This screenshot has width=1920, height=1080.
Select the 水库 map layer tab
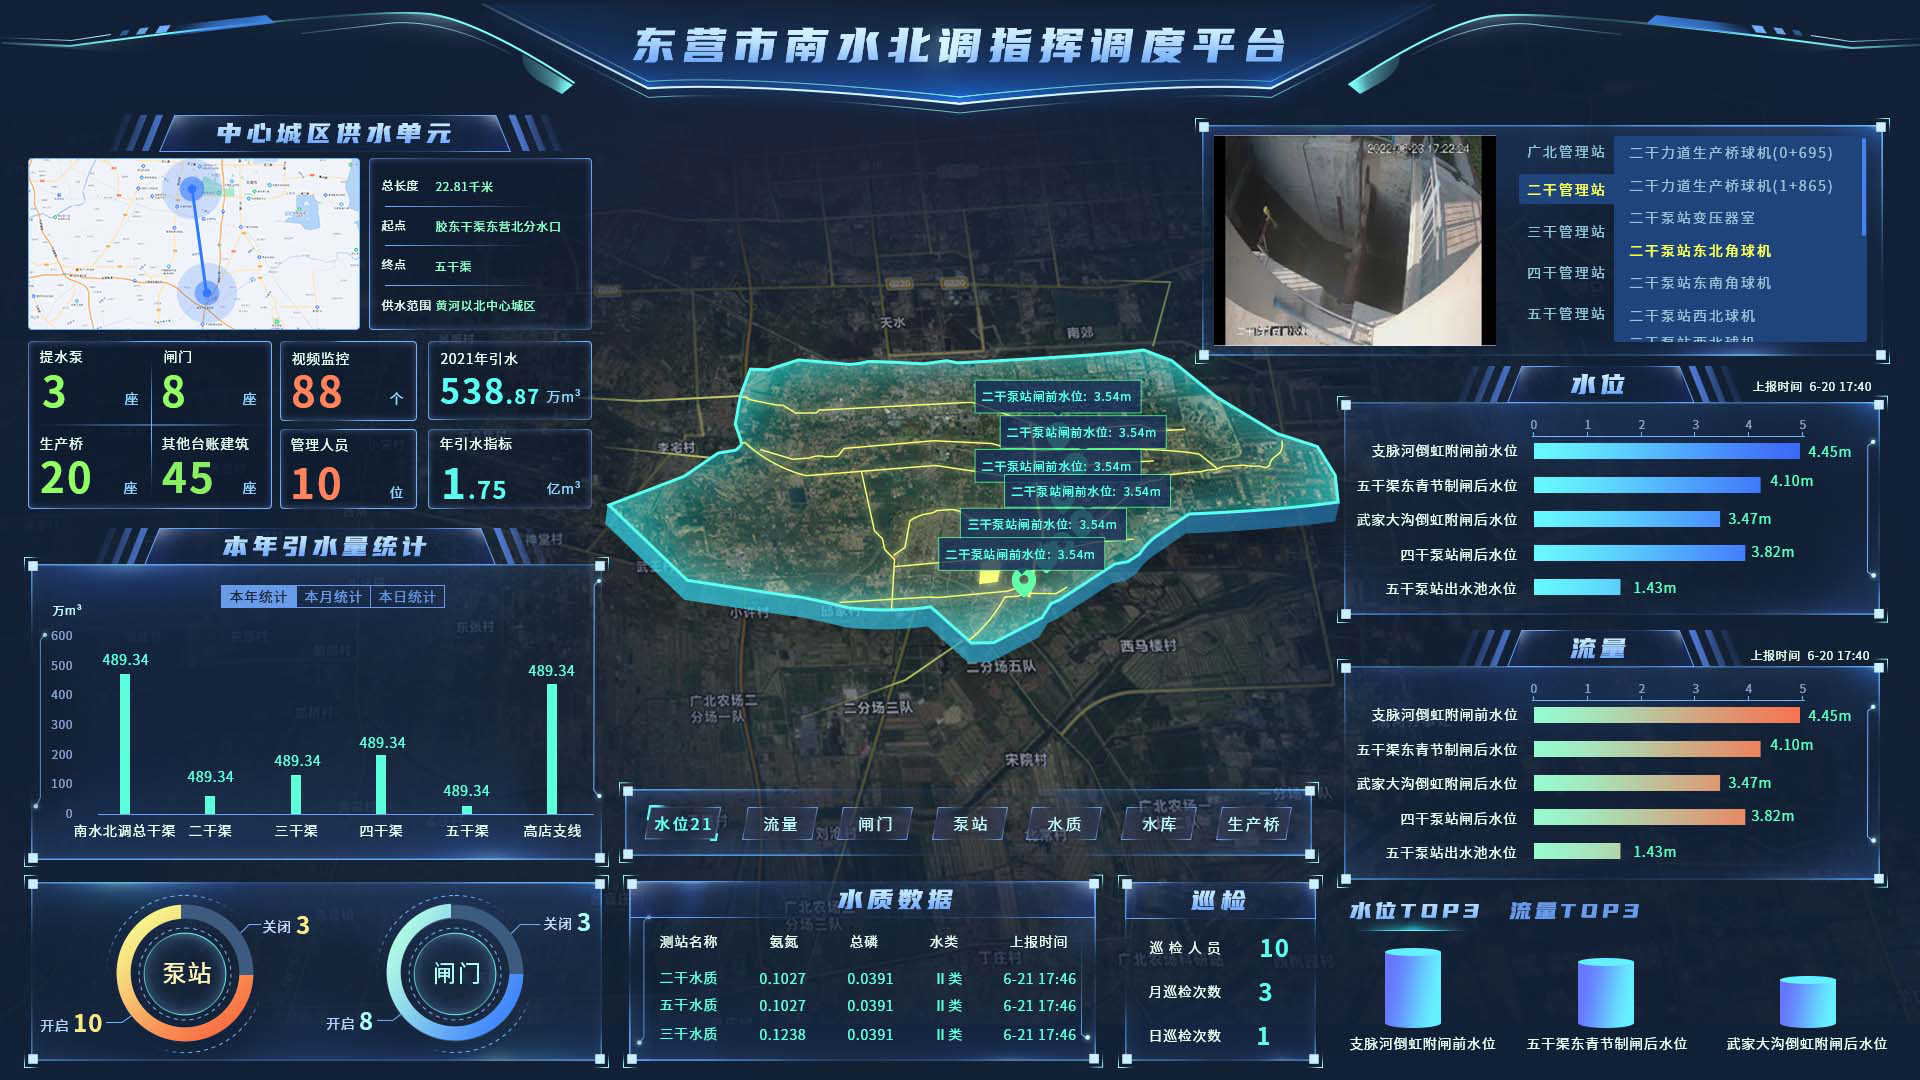point(1159,824)
